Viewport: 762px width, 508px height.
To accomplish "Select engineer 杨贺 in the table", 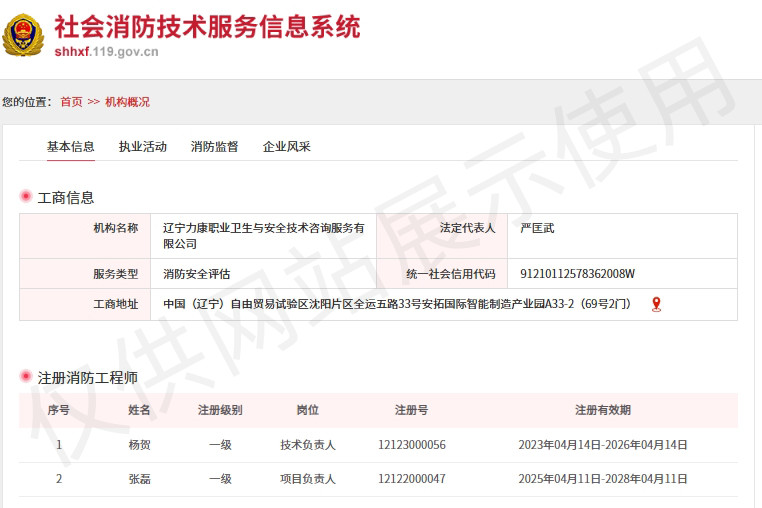I will pos(139,445).
